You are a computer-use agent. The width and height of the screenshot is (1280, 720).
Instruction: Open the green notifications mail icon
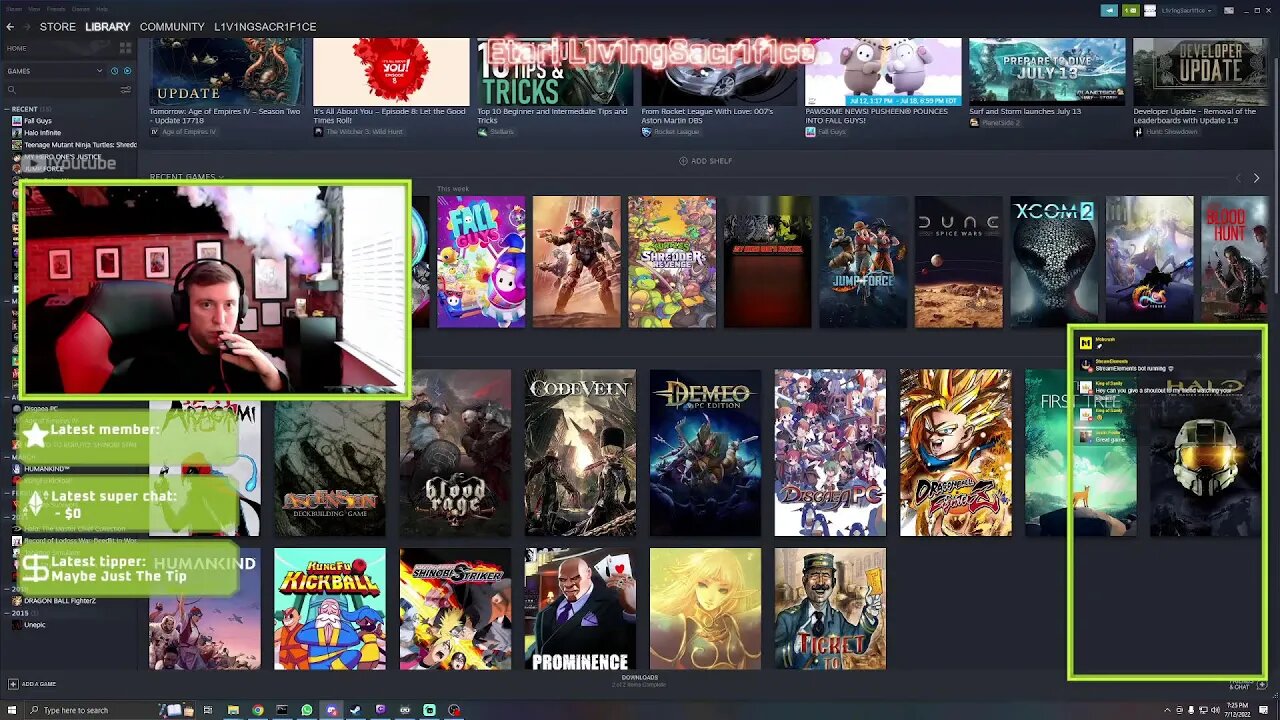pos(1130,10)
